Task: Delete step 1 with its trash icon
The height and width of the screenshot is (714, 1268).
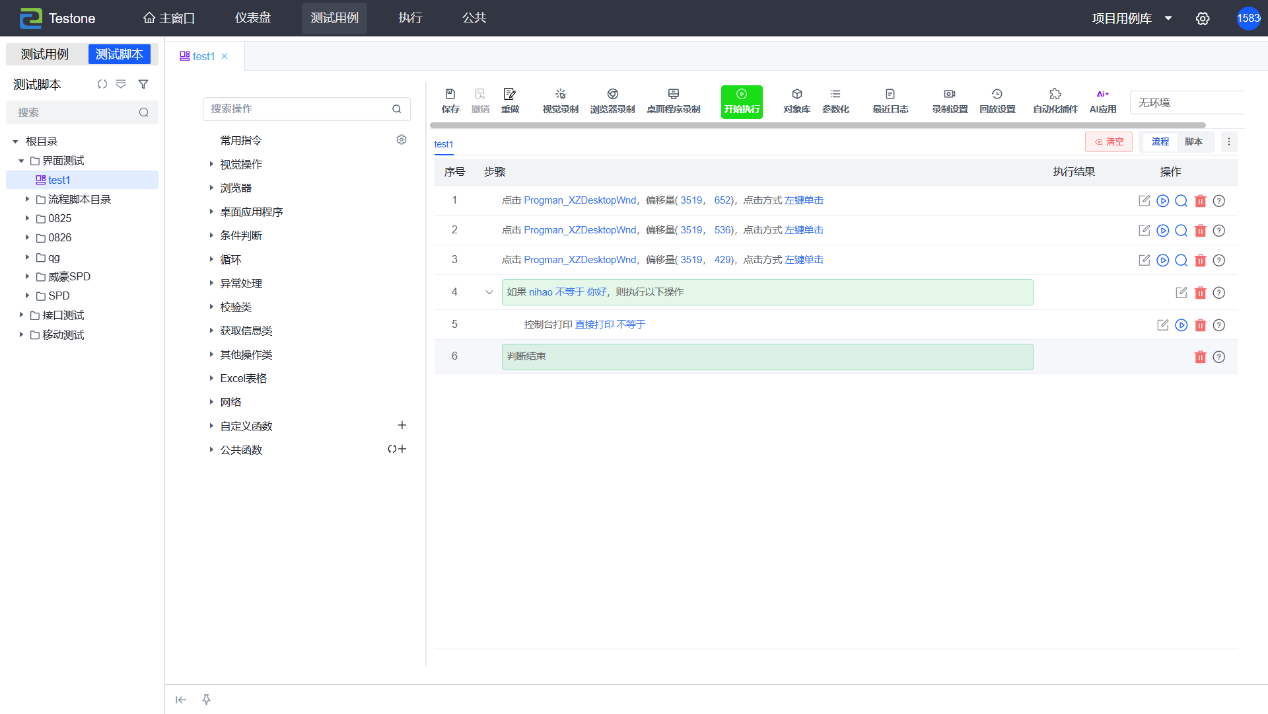Action: pyautogui.click(x=1200, y=201)
